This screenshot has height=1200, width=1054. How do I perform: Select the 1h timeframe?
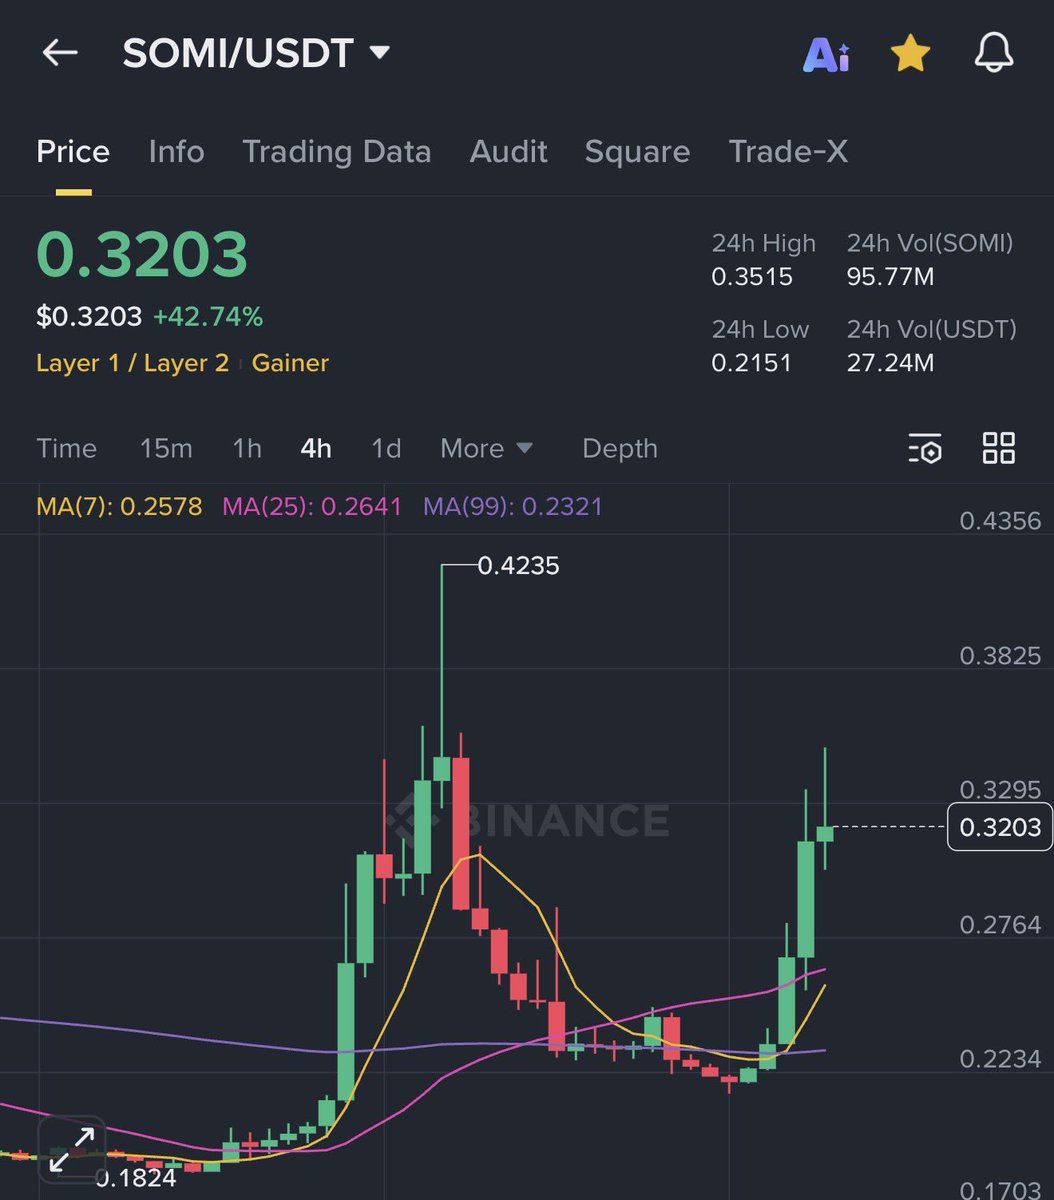(x=247, y=448)
